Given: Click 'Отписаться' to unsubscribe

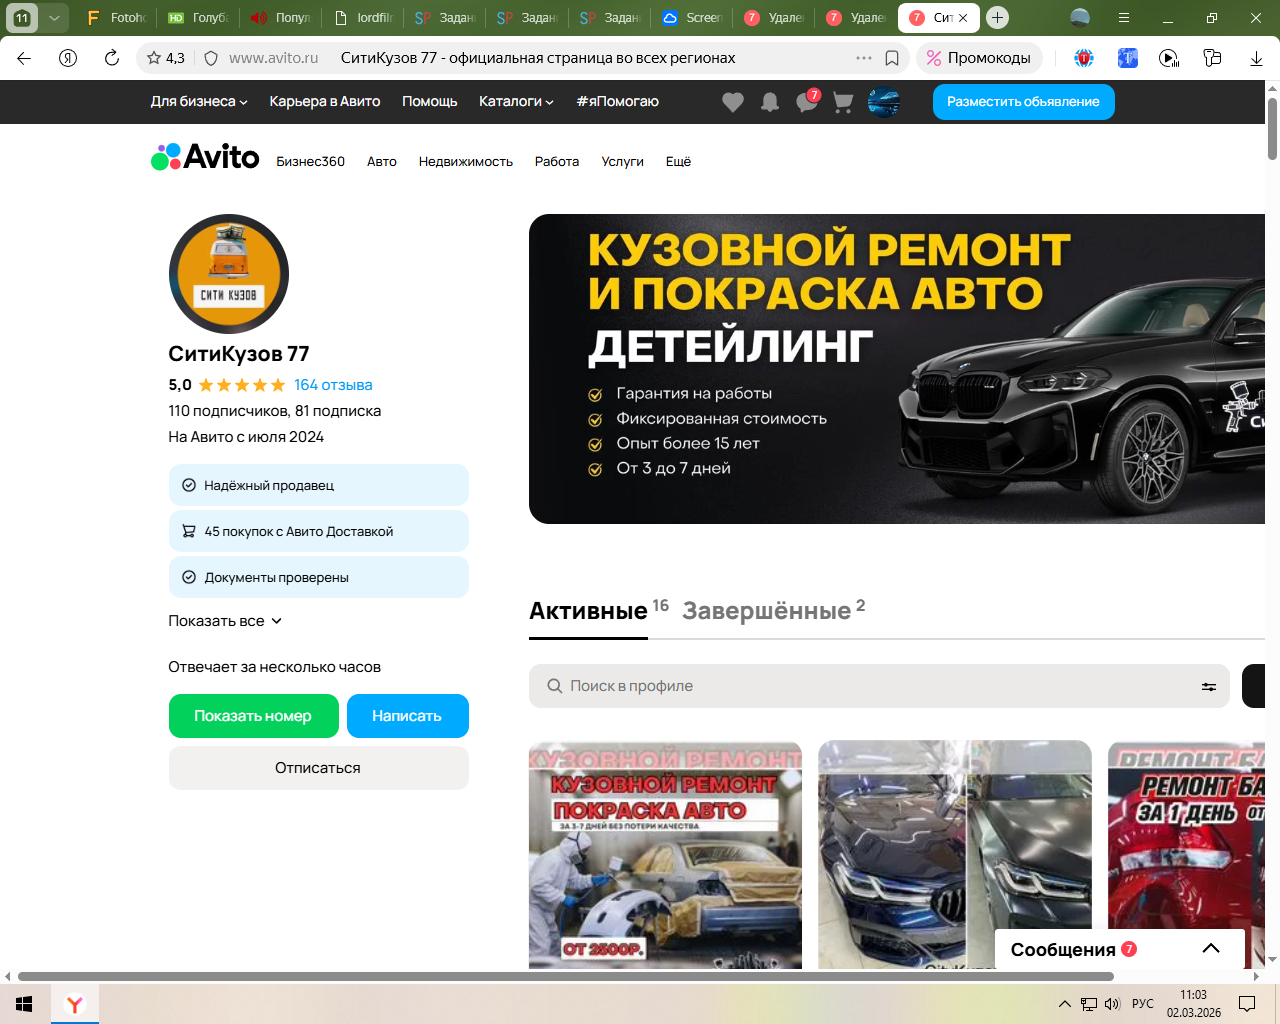Looking at the screenshot, I should coord(318,768).
